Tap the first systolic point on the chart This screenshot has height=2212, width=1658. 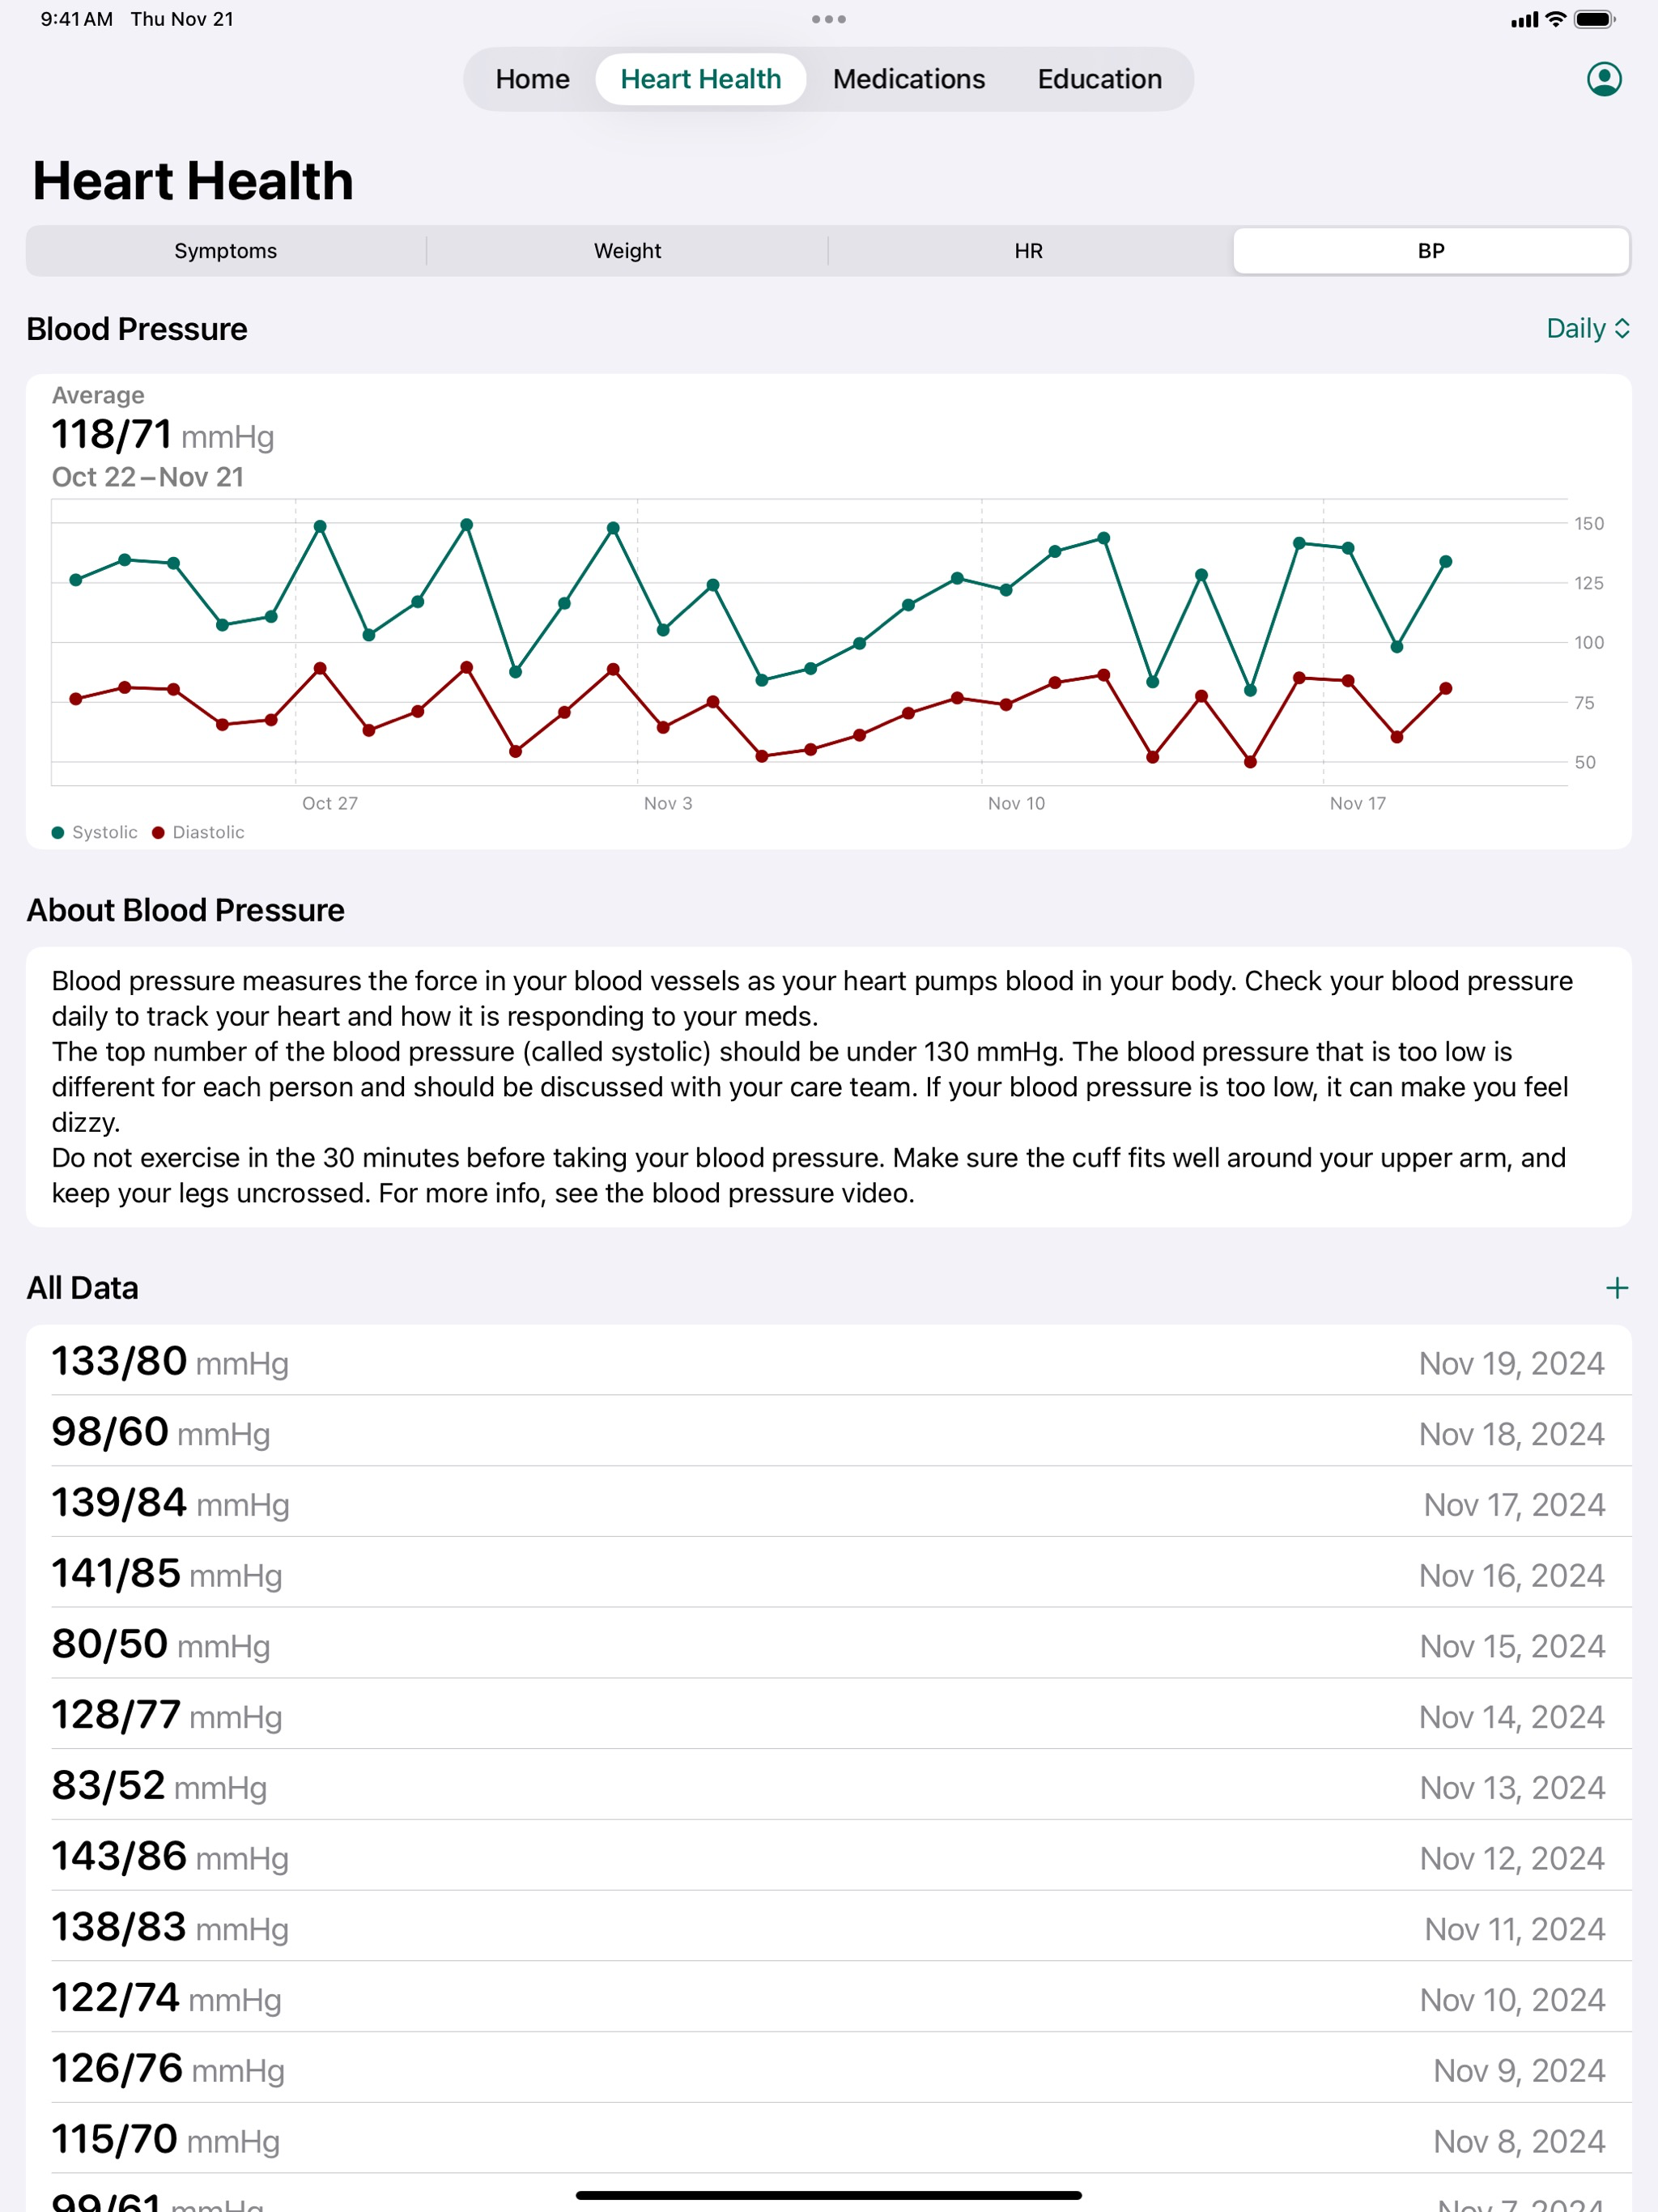pyautogui.click(x=76, y=580)
